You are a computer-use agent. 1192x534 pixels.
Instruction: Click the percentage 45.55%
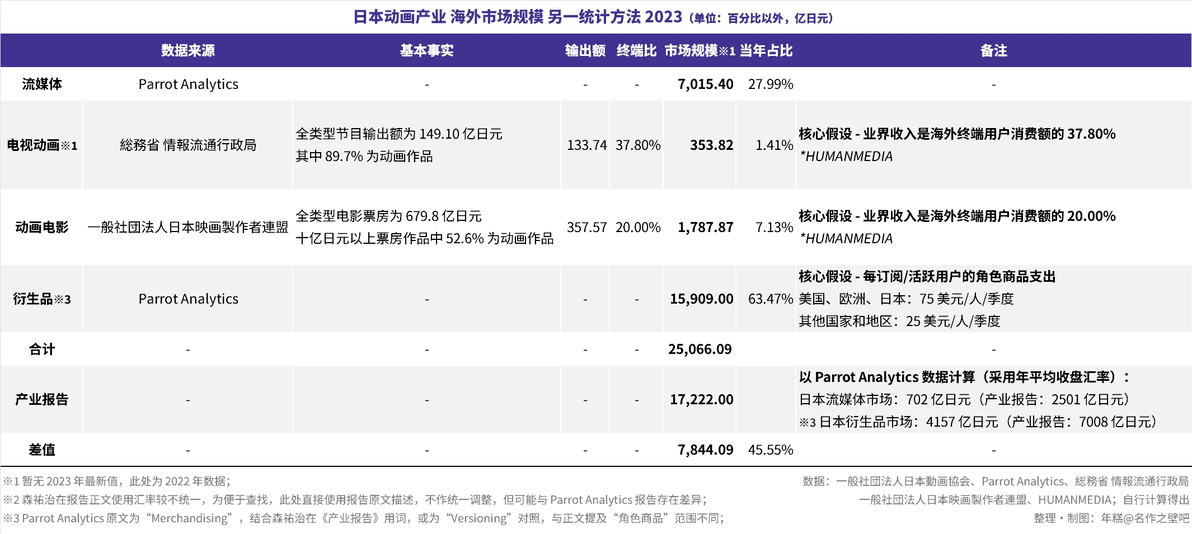pyautogui.click(x=771, y=450)
